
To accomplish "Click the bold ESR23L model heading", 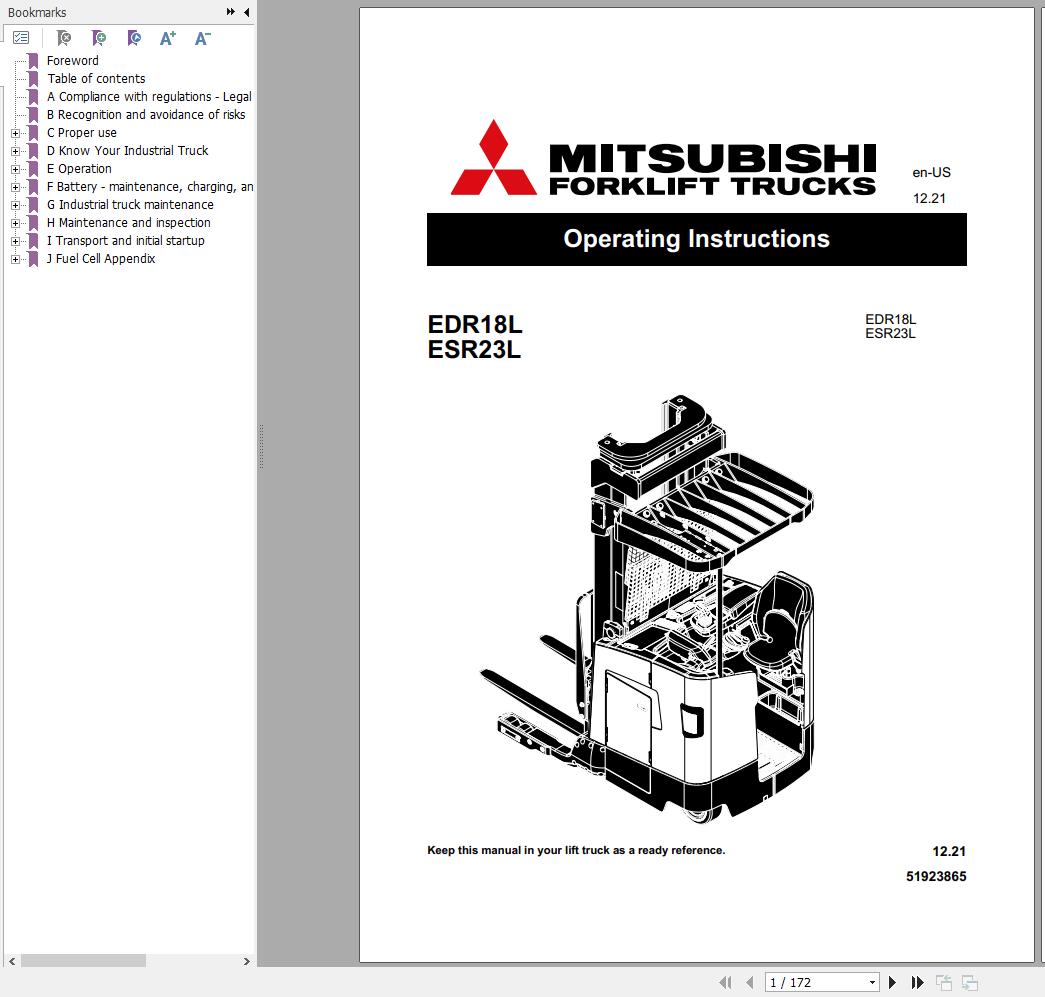I will 474,349.
